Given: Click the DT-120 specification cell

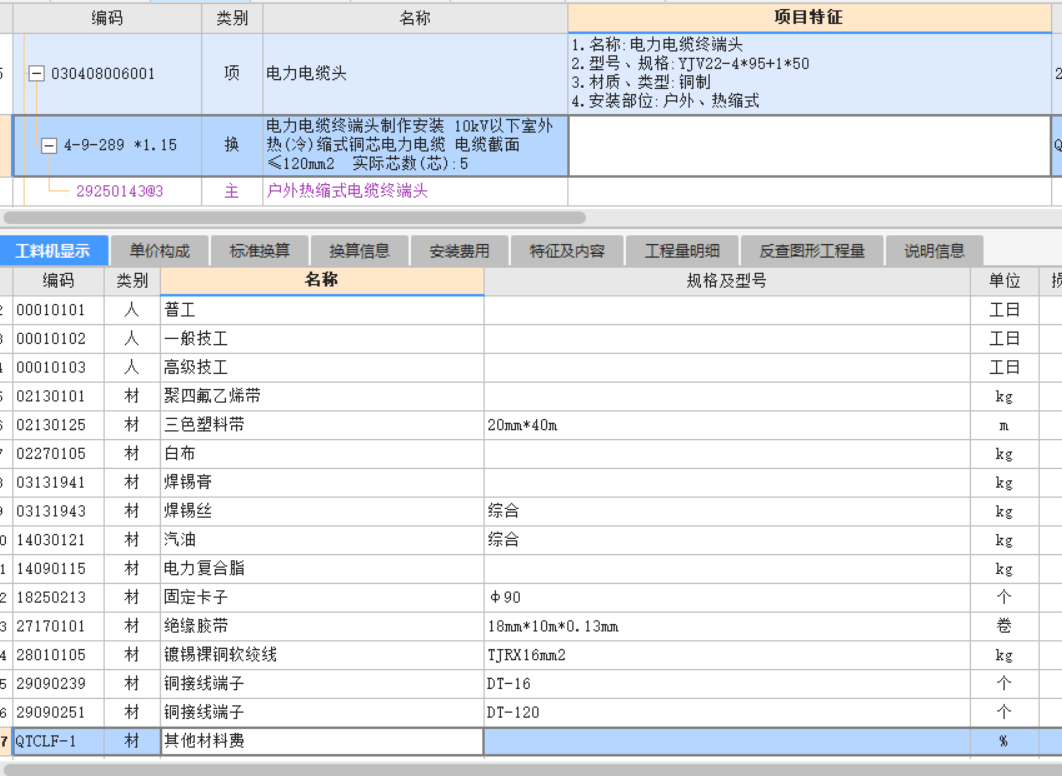Looking at the screenshot, I should click(x=727, y=712).
